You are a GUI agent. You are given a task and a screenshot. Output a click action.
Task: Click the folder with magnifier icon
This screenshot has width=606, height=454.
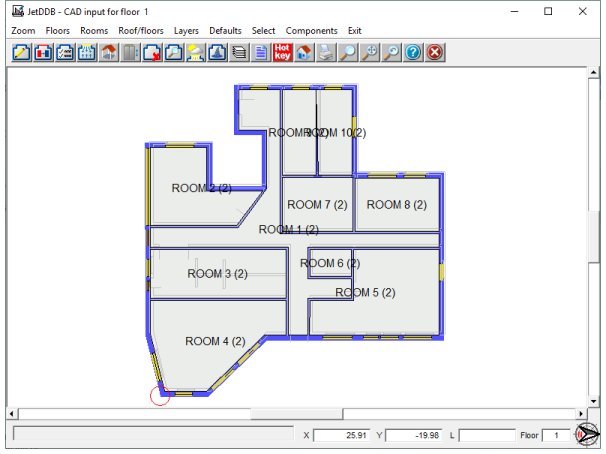(x=174, y=52)
